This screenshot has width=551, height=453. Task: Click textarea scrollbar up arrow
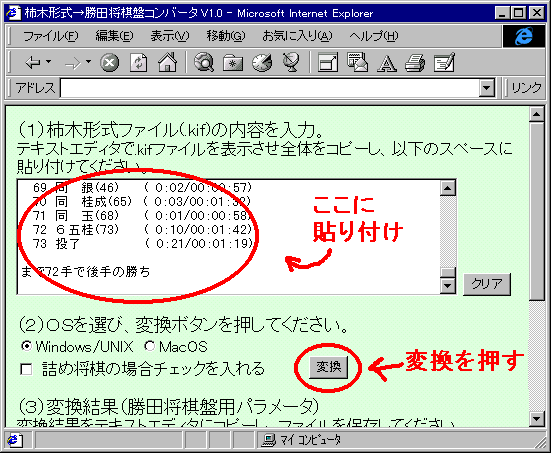(448, 188)
